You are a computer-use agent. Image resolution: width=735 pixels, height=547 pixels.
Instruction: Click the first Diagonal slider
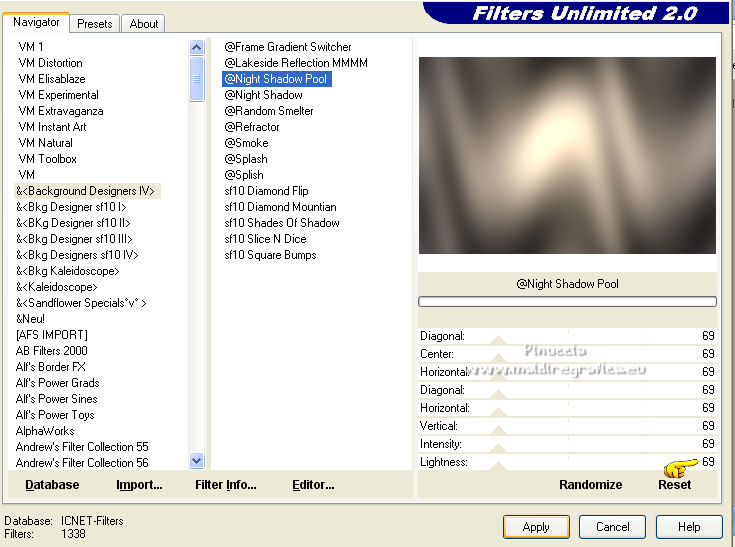tap(567, 336)
